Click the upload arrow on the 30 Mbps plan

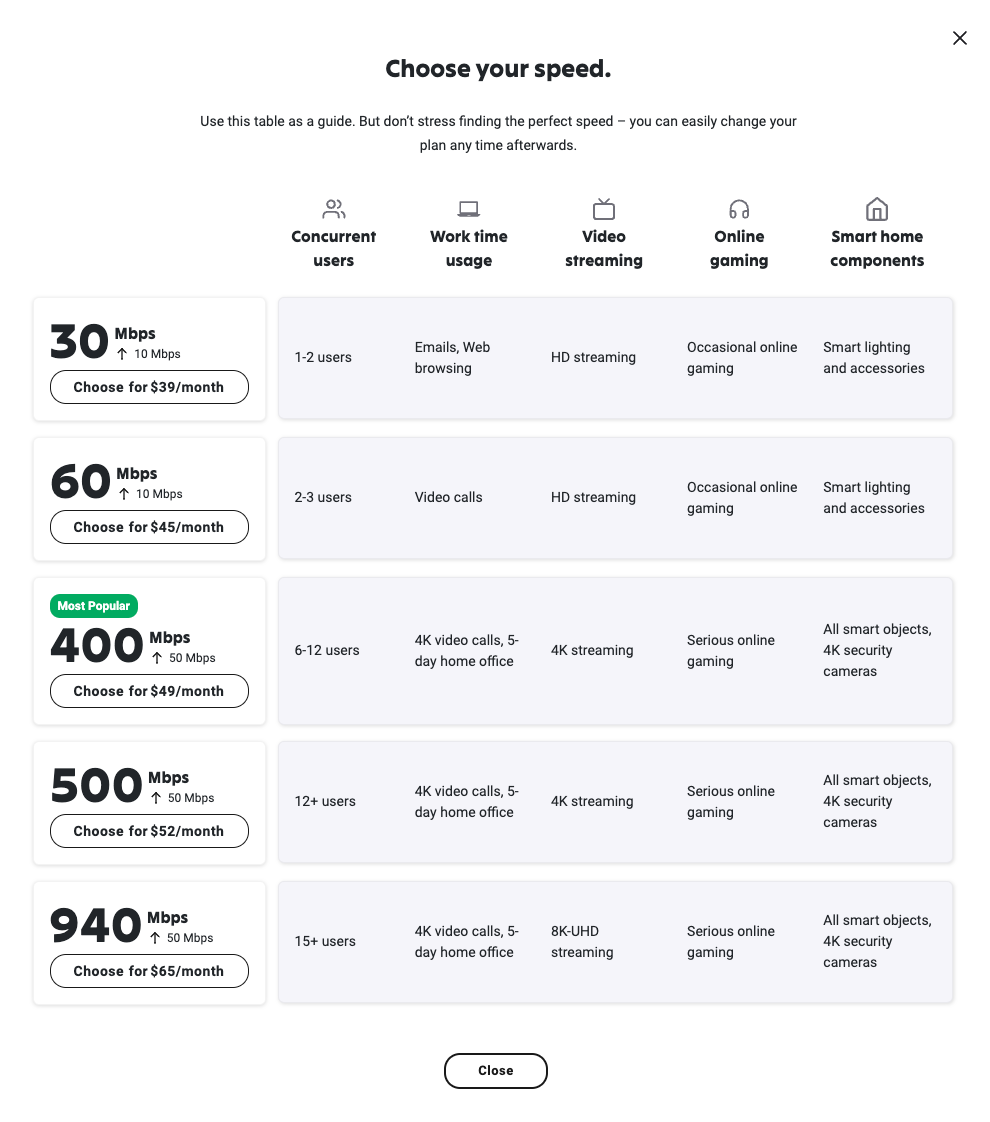point(122,354)
